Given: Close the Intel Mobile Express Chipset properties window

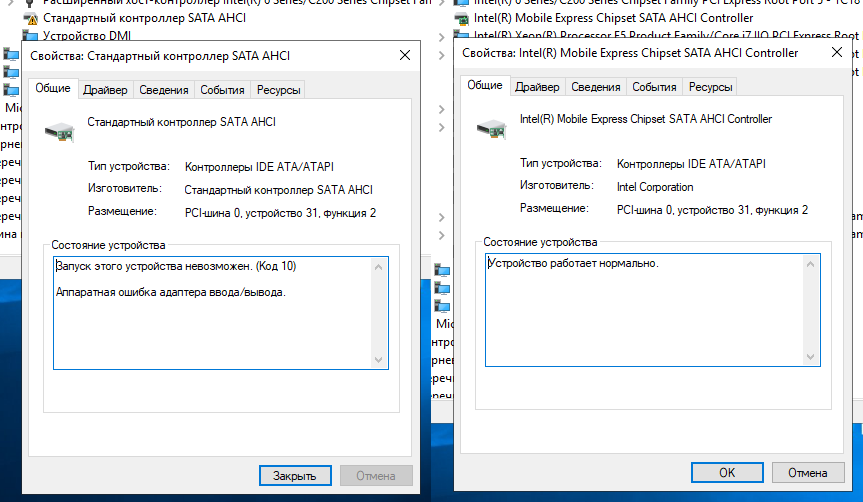Looking at the screenshot, I should pyautogui.click(x=837, y=52).
